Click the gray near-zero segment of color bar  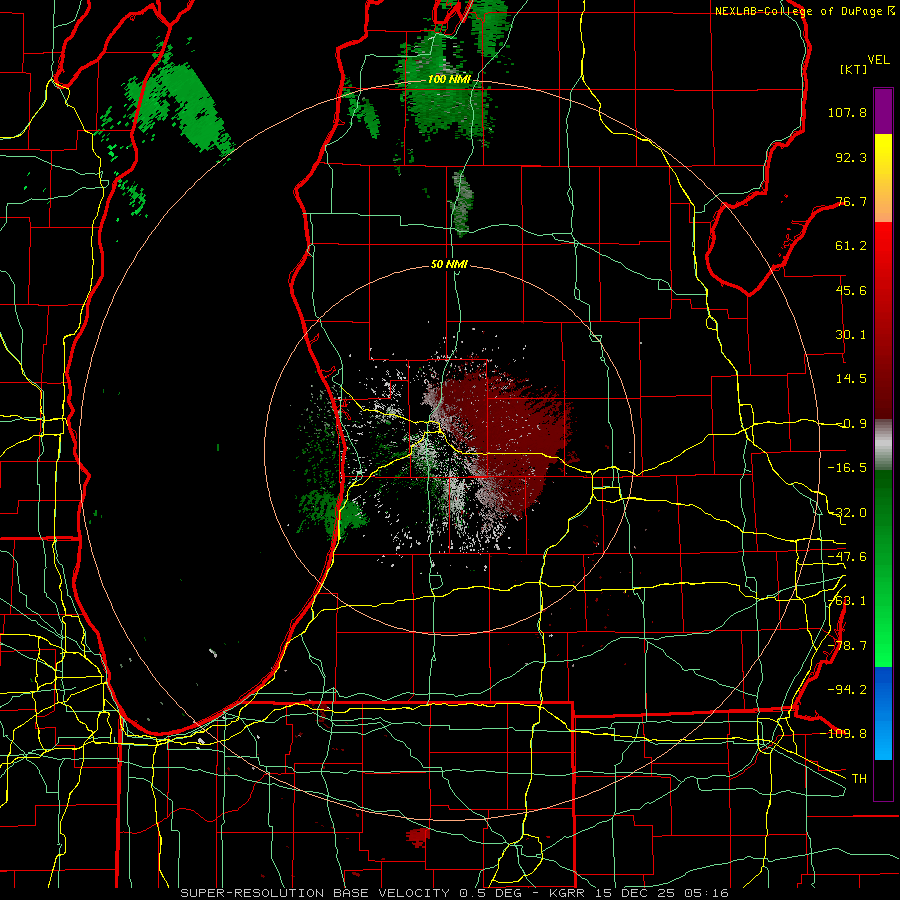[883, 444]
